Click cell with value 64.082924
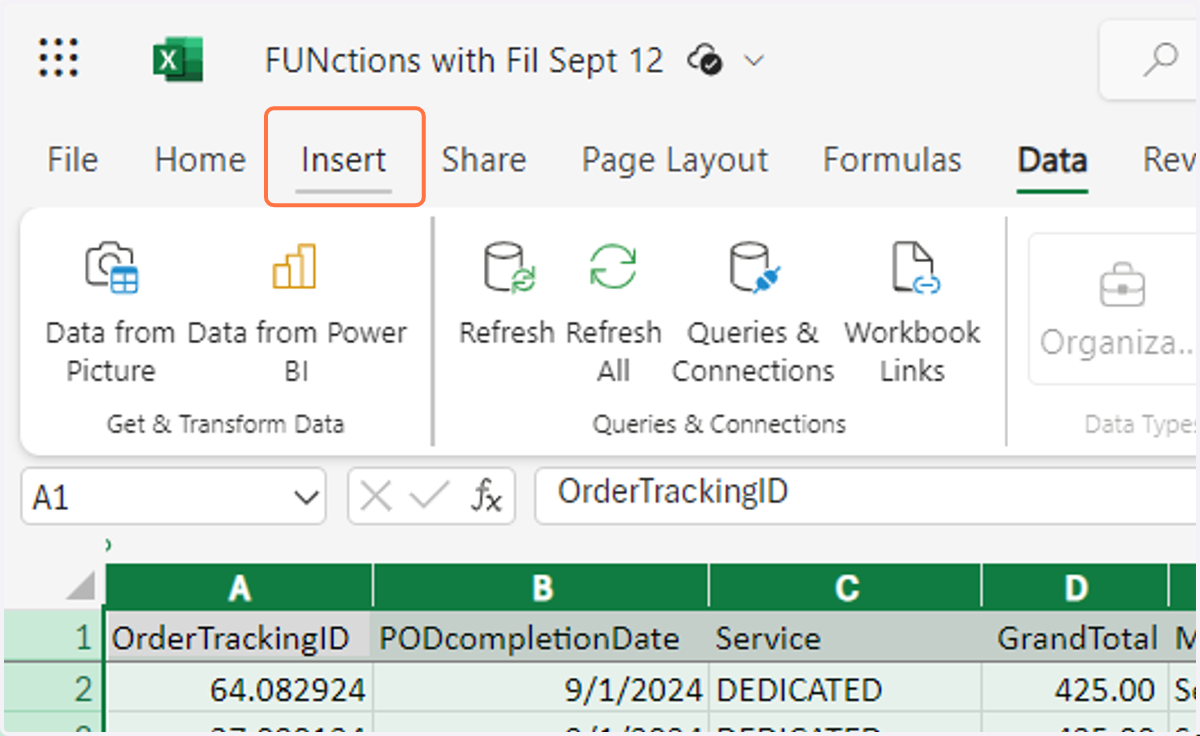Viewport: 1200px width, 736px height. pos(239,689)
